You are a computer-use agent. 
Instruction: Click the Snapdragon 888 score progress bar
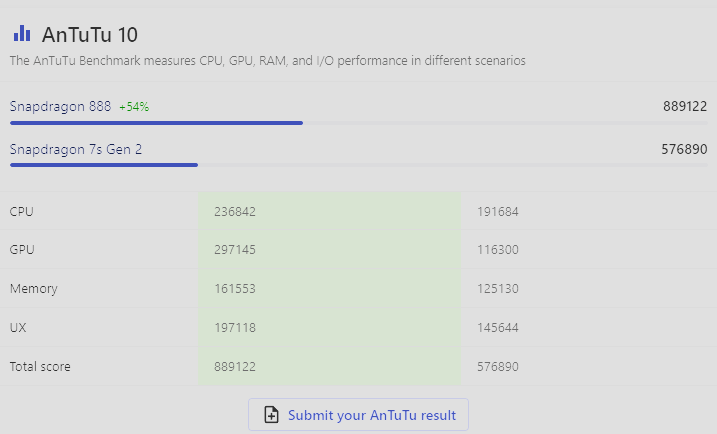click(x=358, y=123)
